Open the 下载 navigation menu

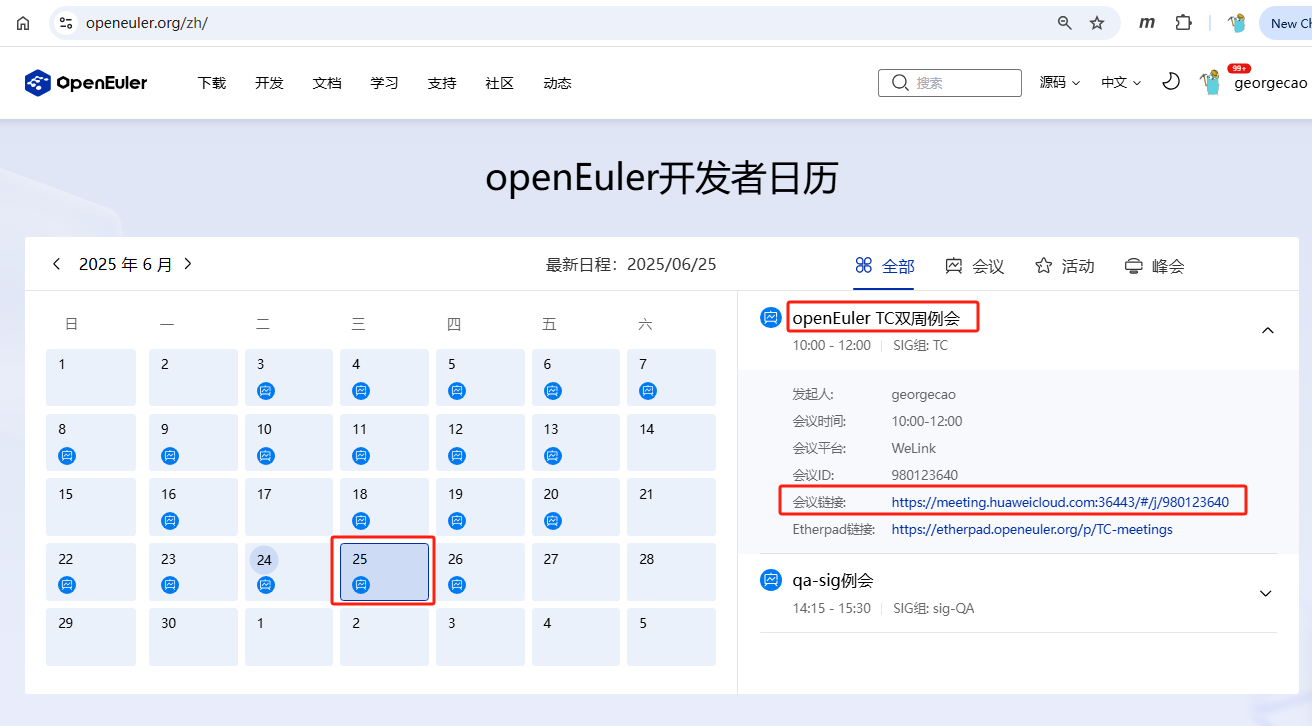pos(212,83)
